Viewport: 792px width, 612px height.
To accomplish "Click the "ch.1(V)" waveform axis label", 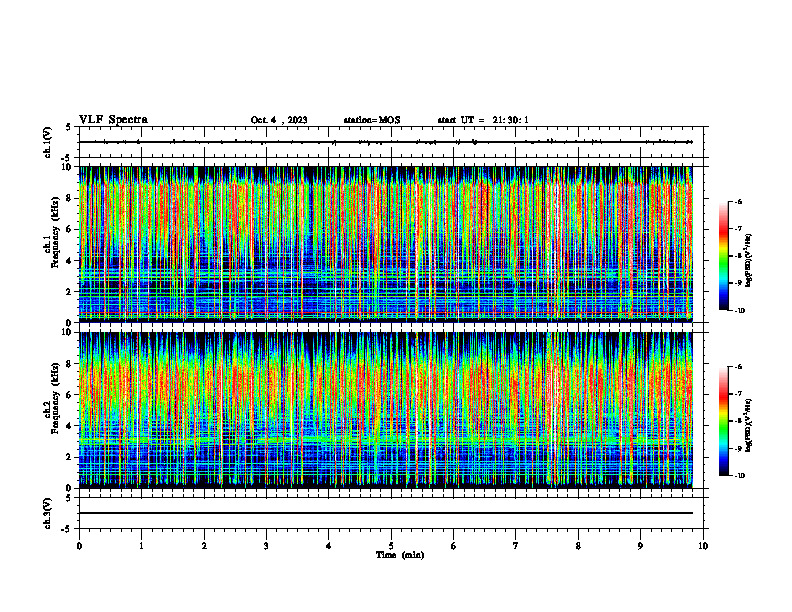I will coord(47,142).
